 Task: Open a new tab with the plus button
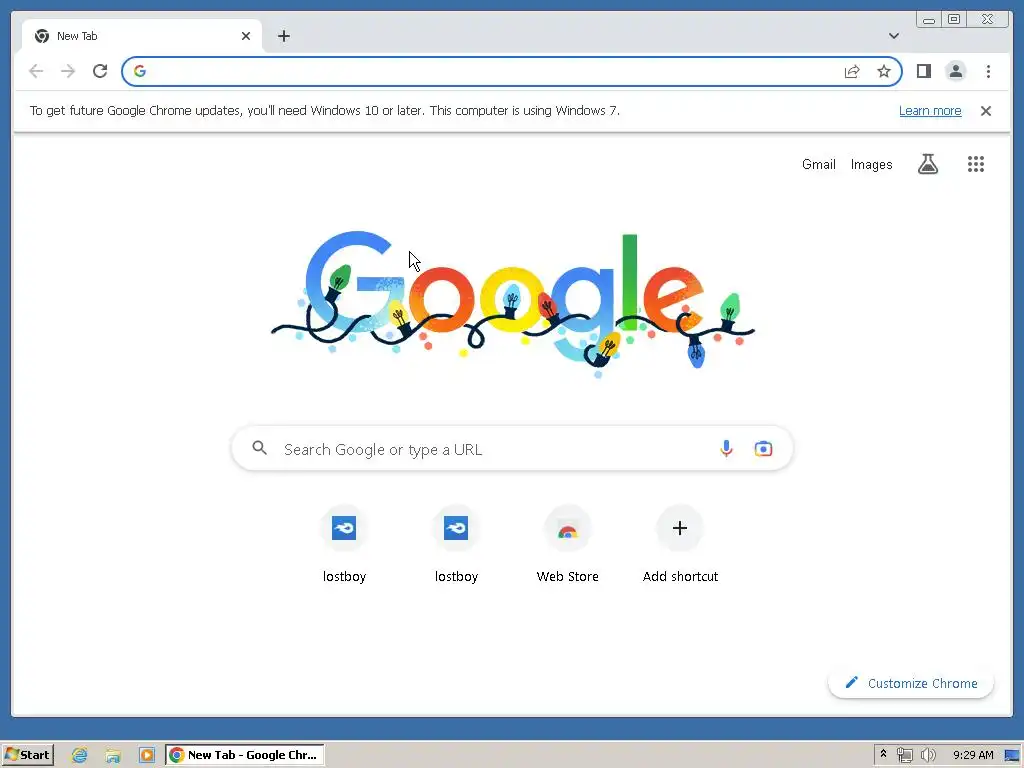point(283,36)
